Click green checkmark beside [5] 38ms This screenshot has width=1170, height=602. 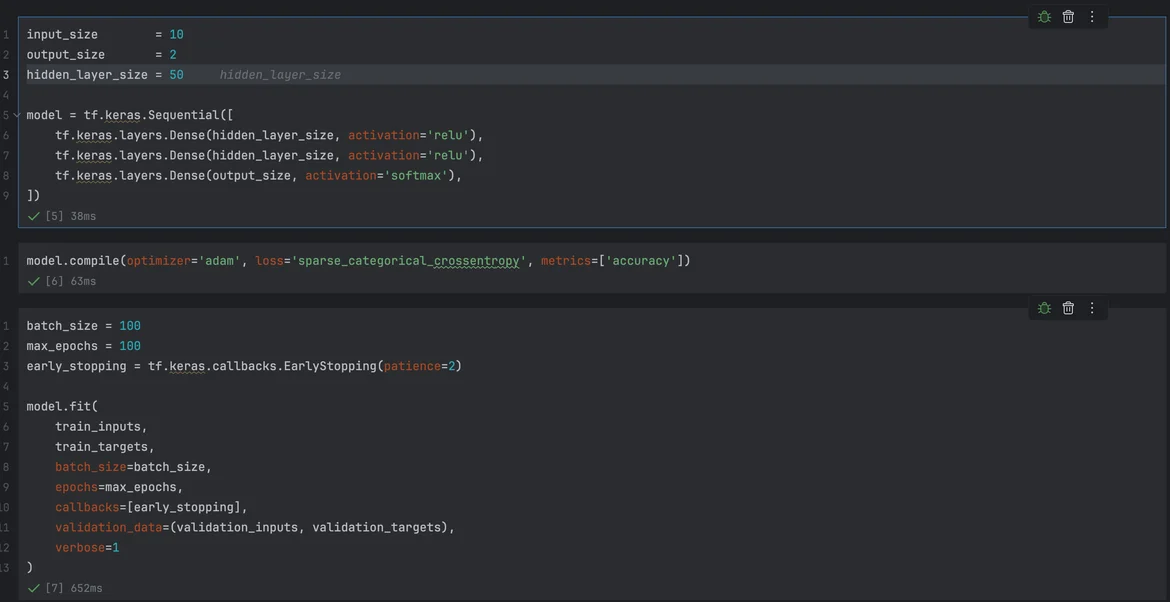click(34, 216)
